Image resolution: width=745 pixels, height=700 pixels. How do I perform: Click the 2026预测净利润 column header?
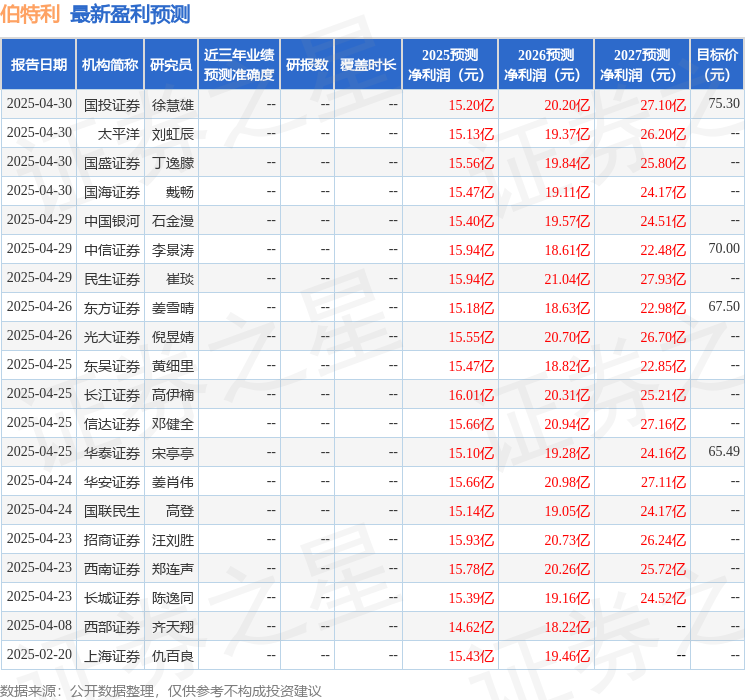pos(546,64)
